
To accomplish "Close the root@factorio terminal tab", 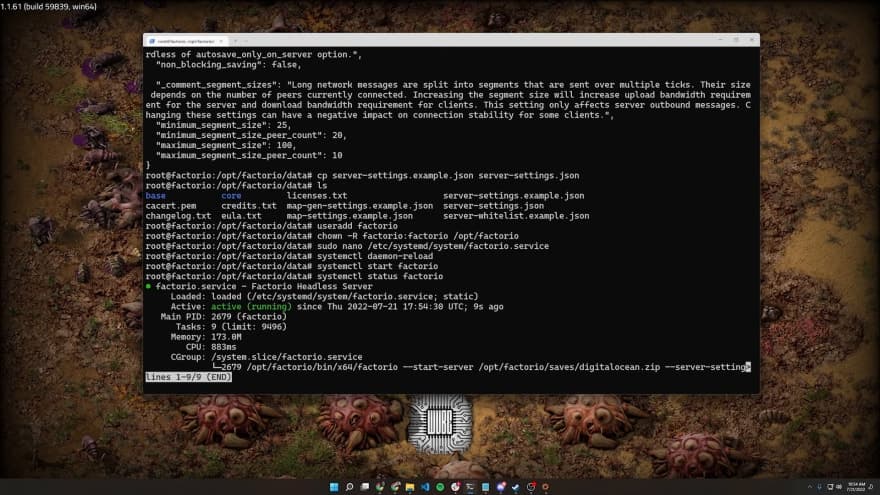I will point(221,41).
